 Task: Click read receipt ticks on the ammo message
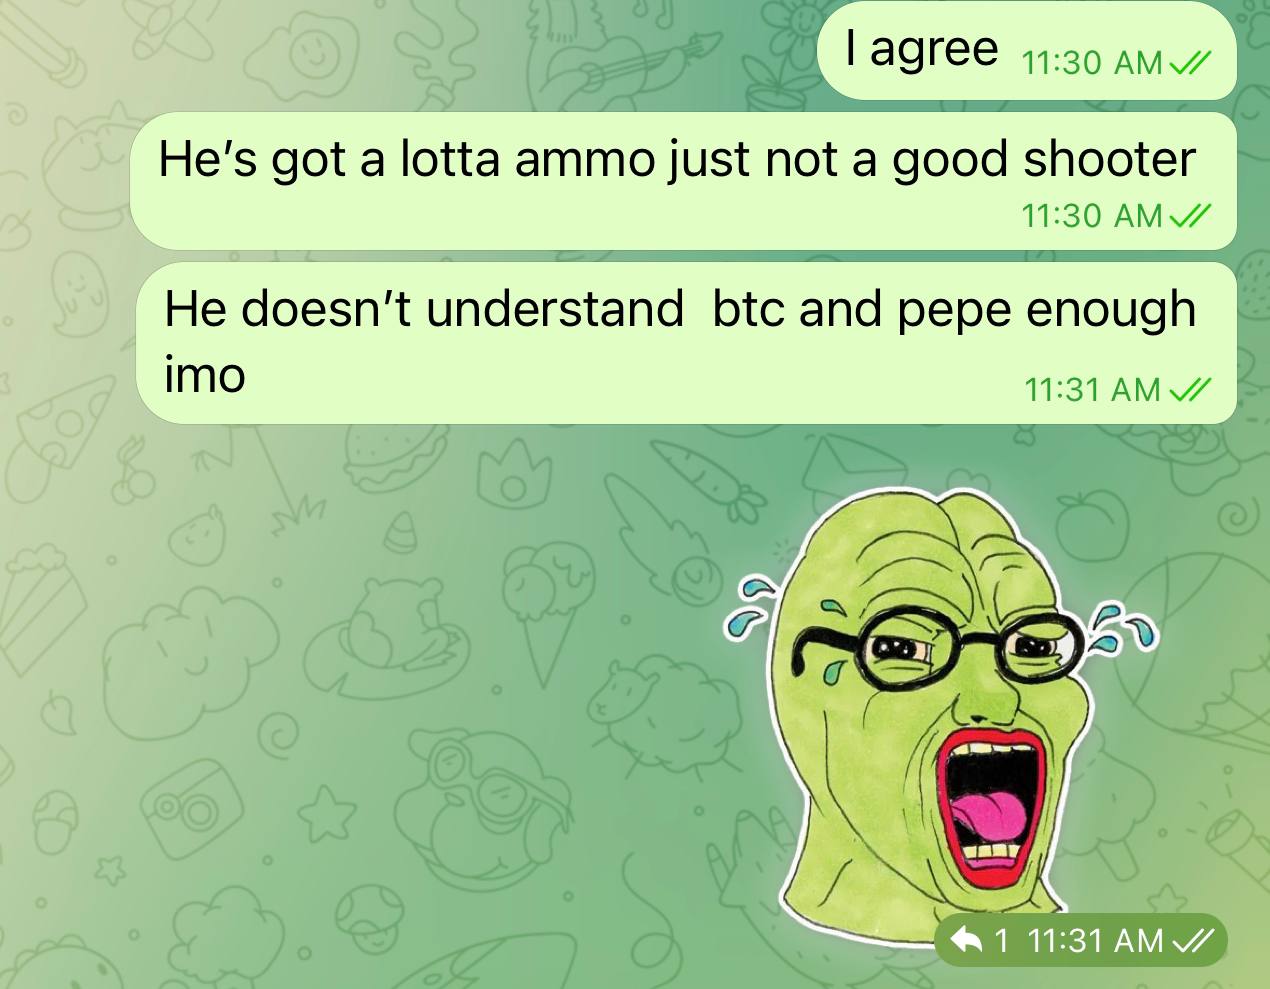pyautogui.click(x=1189, y=215)
